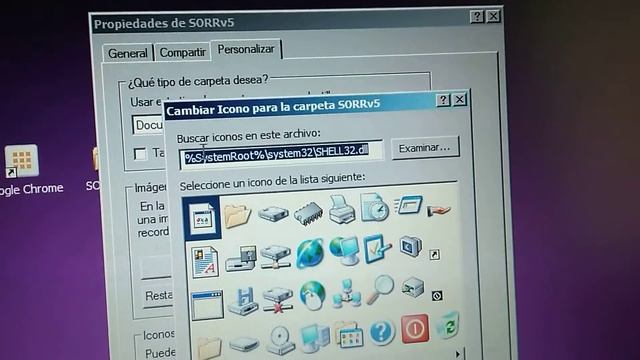
Task: Open the Docu... folder template dropdown
Action: [149, 125]
